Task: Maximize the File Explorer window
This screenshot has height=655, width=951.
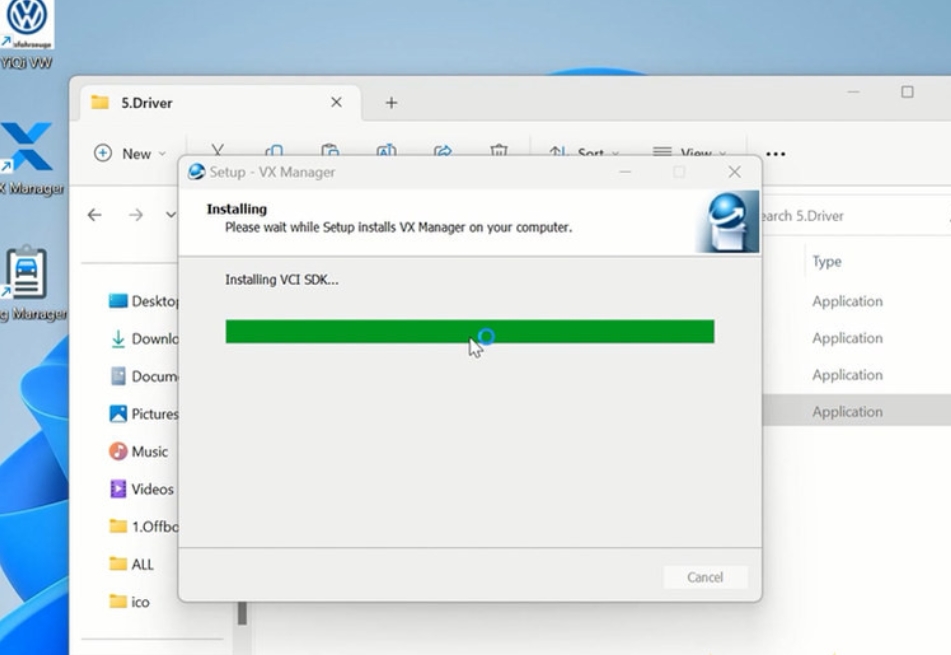Action: pyautogui.click(x=907, y=92)
